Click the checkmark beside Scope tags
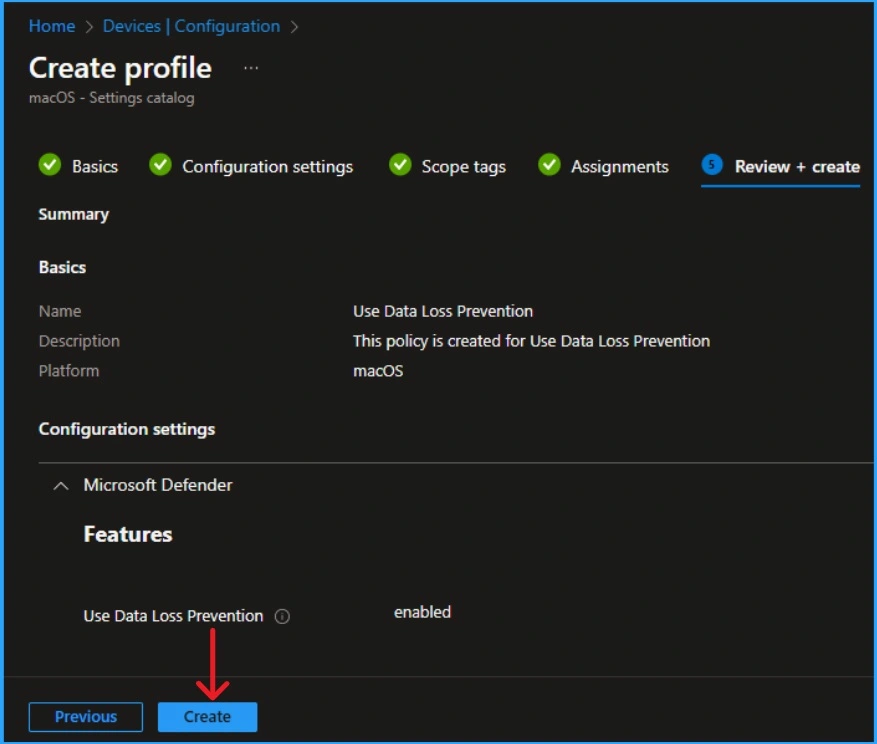This screenshot has width=877, height=744. [x=400, y=164]
